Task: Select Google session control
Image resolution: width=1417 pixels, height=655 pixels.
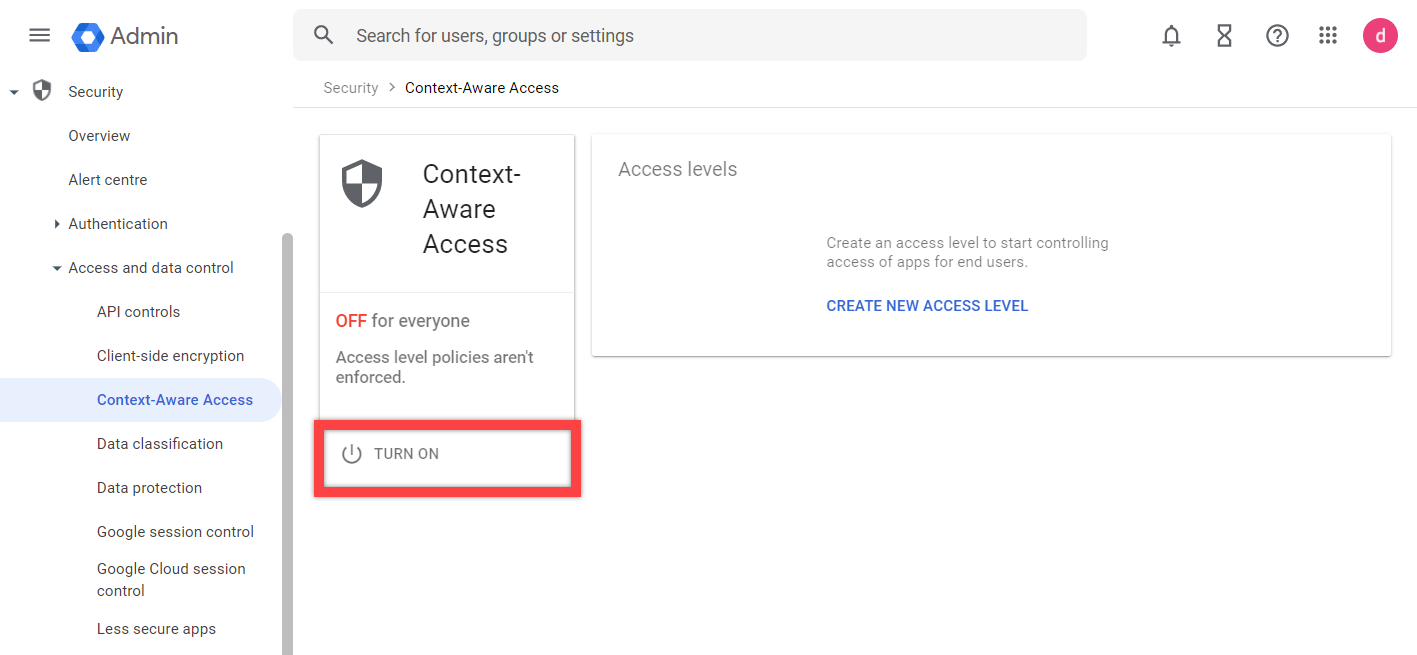Action: coord(175,532)
